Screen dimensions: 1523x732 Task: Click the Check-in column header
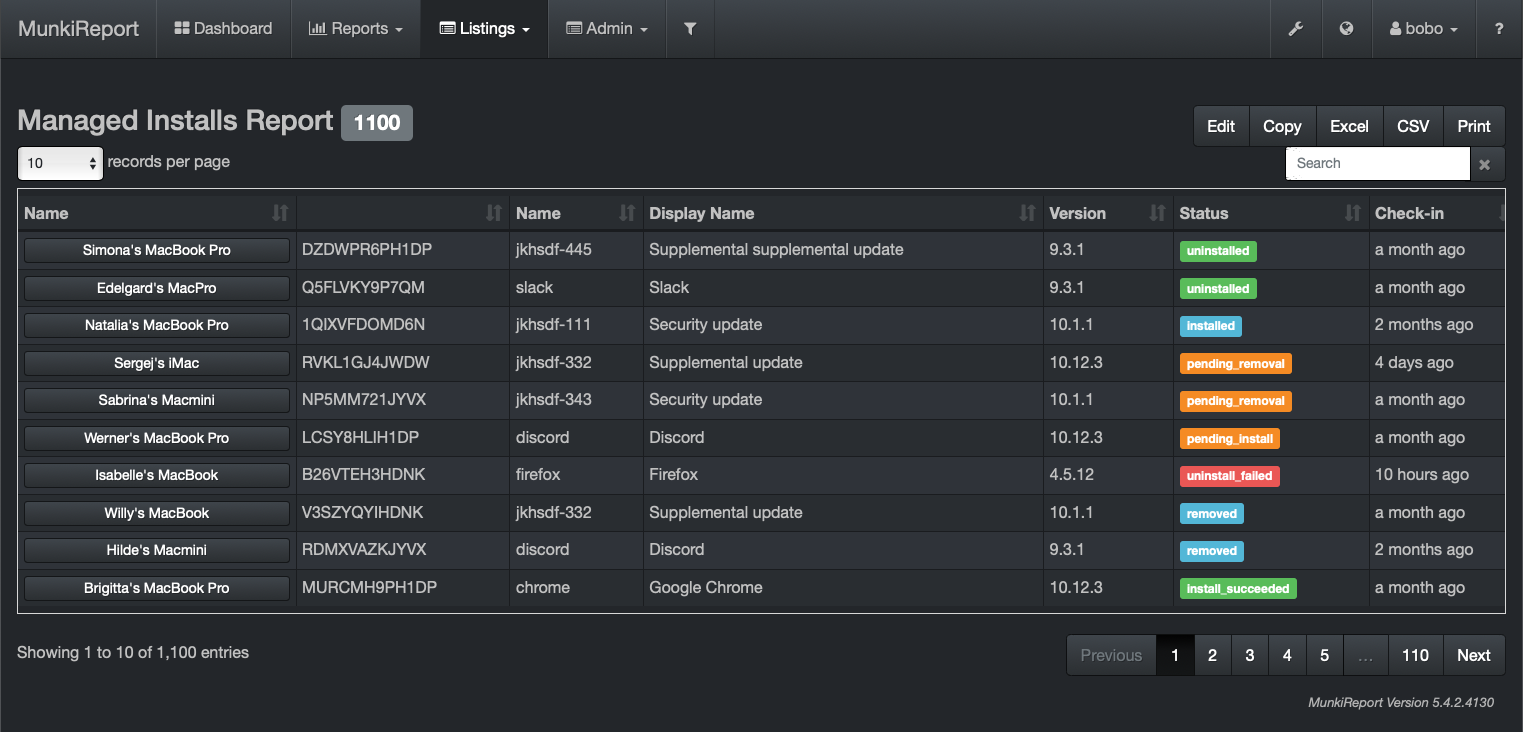click(1436, 213)
